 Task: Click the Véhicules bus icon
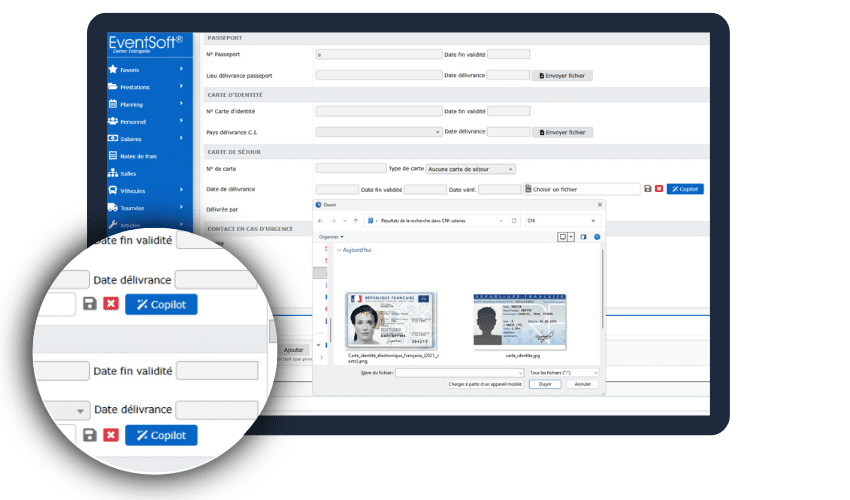113,190
